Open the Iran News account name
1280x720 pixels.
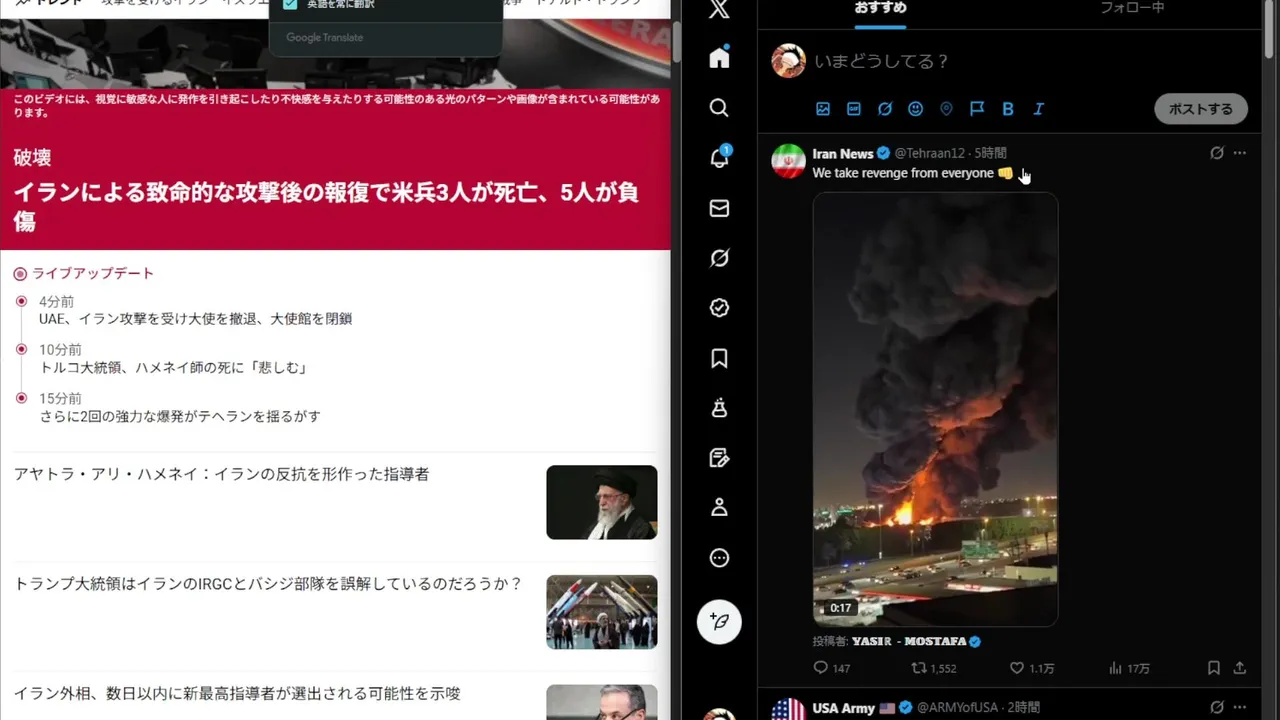click(x=843, y=153)
